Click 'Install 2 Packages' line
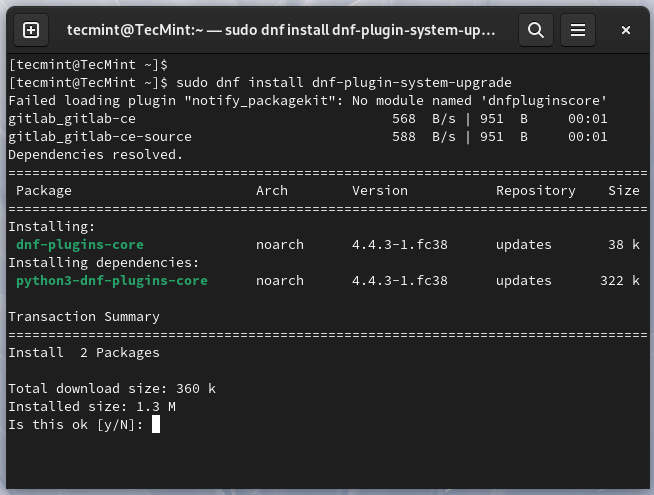654x495 pixels. click(84, 353)
